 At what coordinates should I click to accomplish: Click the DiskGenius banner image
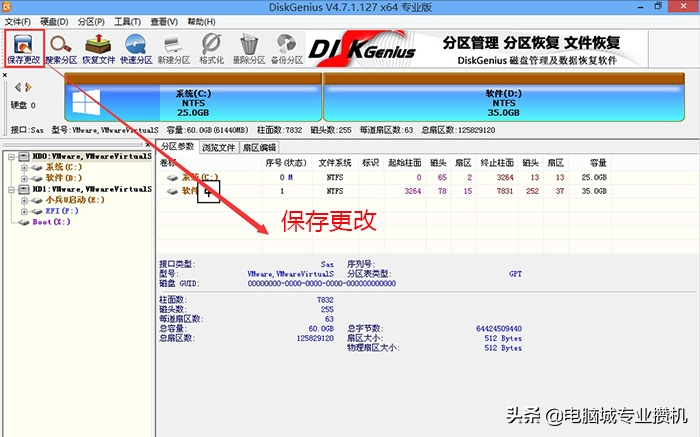[x=476, y=49]
